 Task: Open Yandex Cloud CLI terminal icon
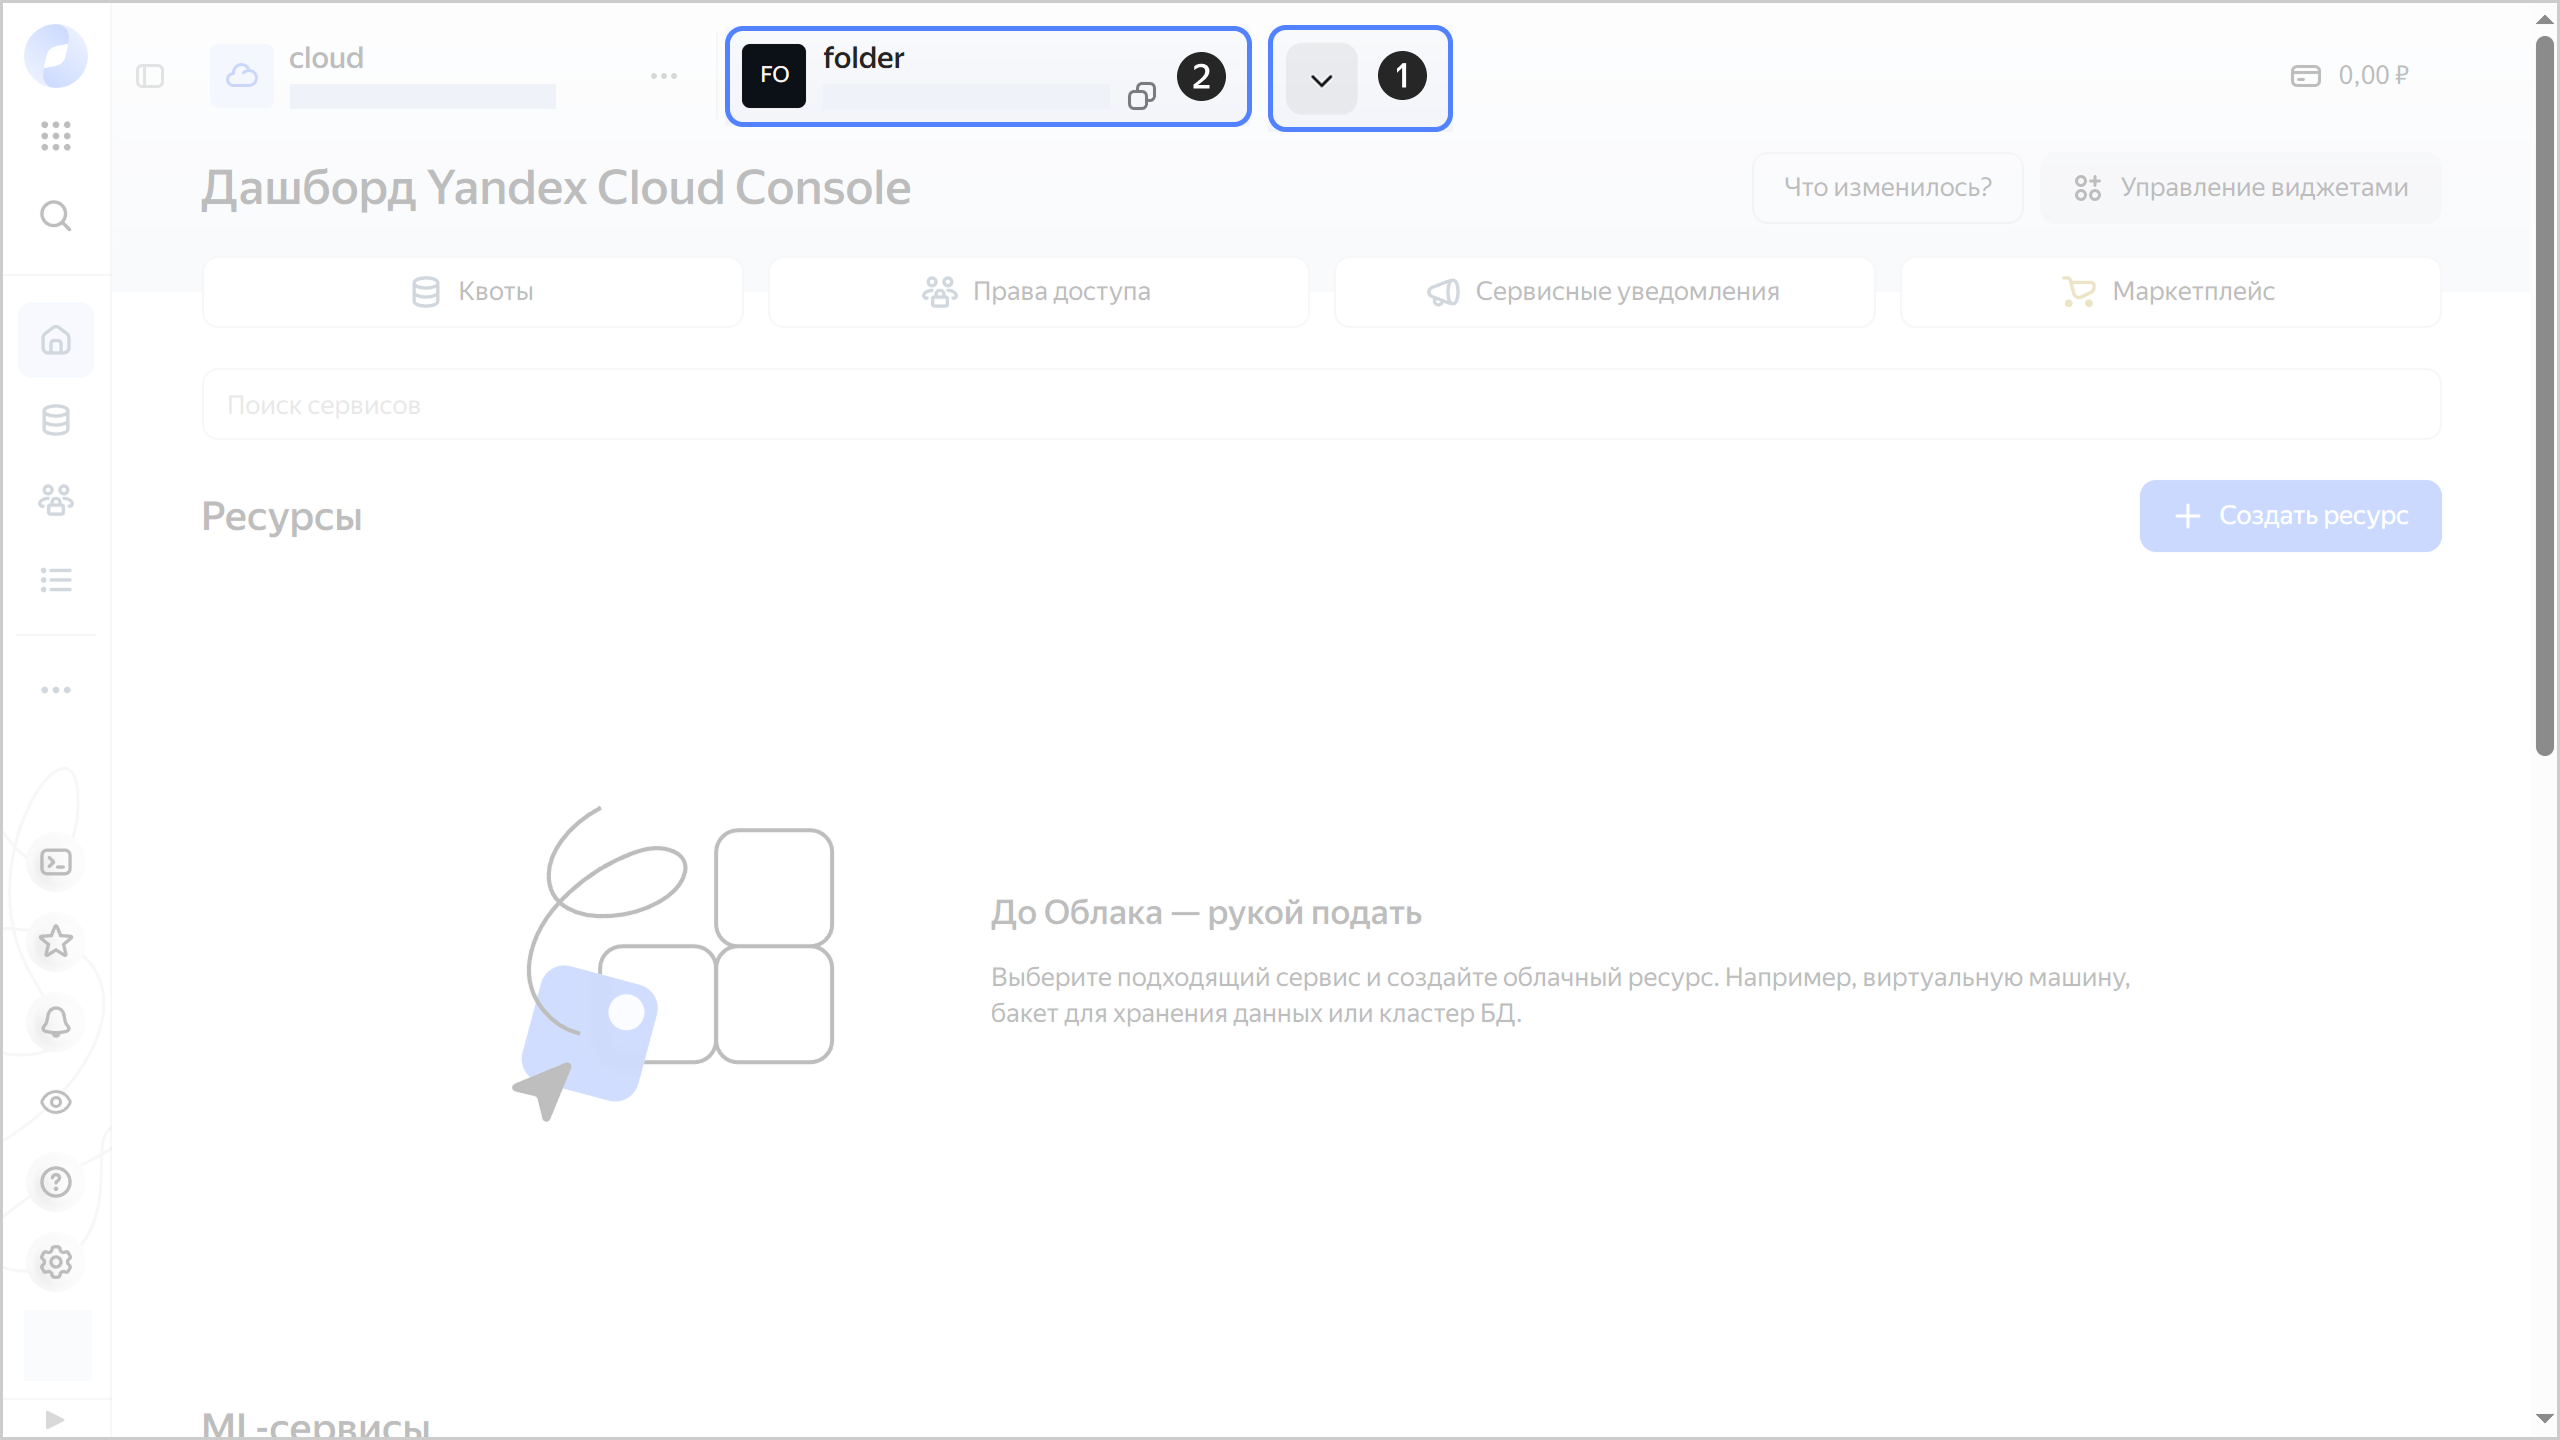(x=56, y=861)
